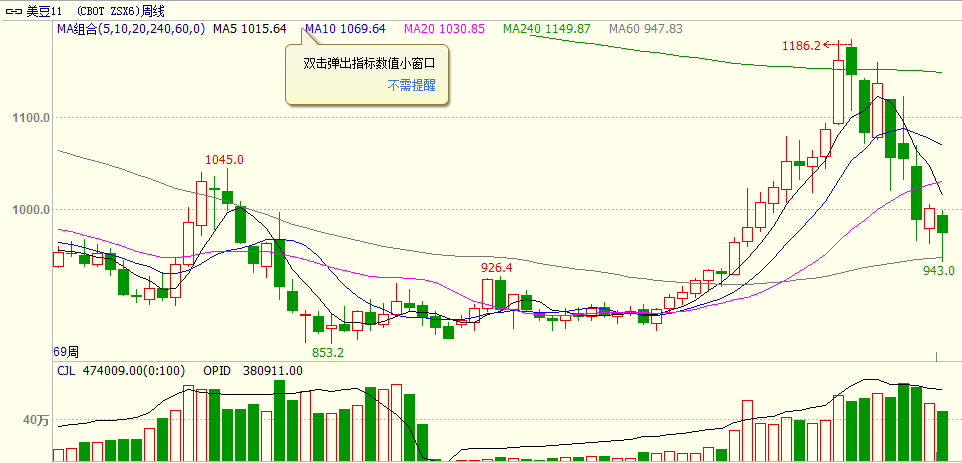Select the MA20 1030.85 label
This screenshot has height=463, width=962.
coord(444,29)
